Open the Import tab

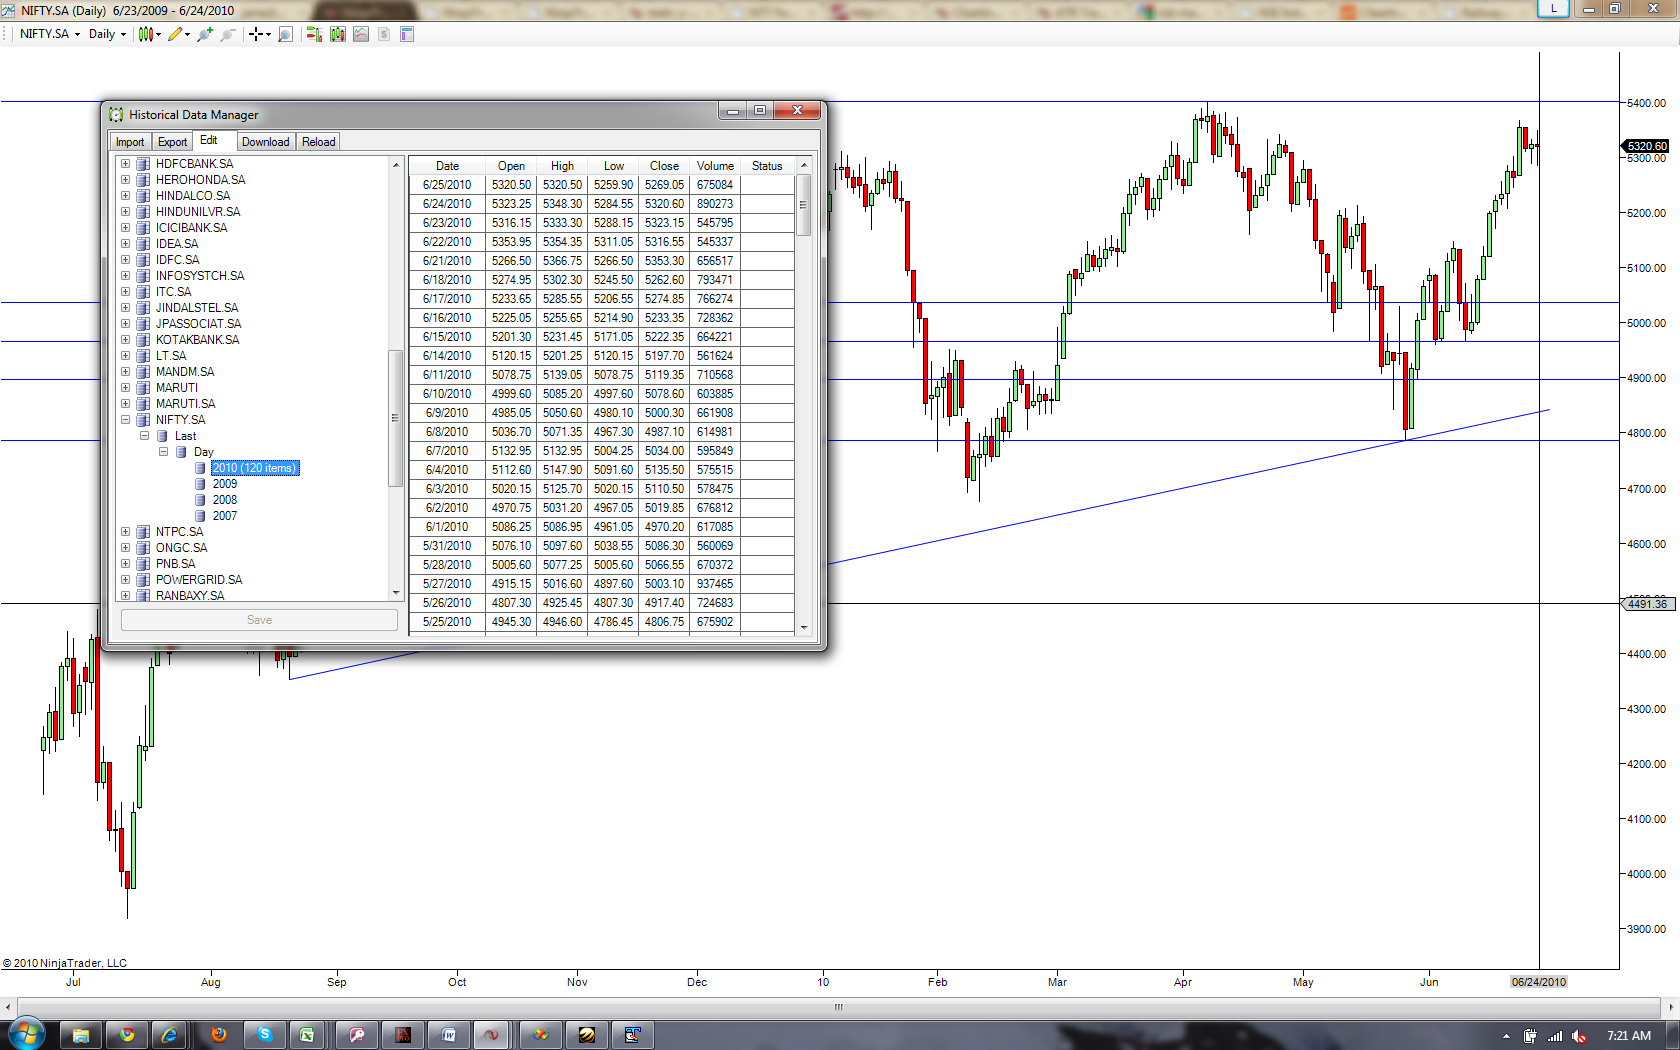130,142
